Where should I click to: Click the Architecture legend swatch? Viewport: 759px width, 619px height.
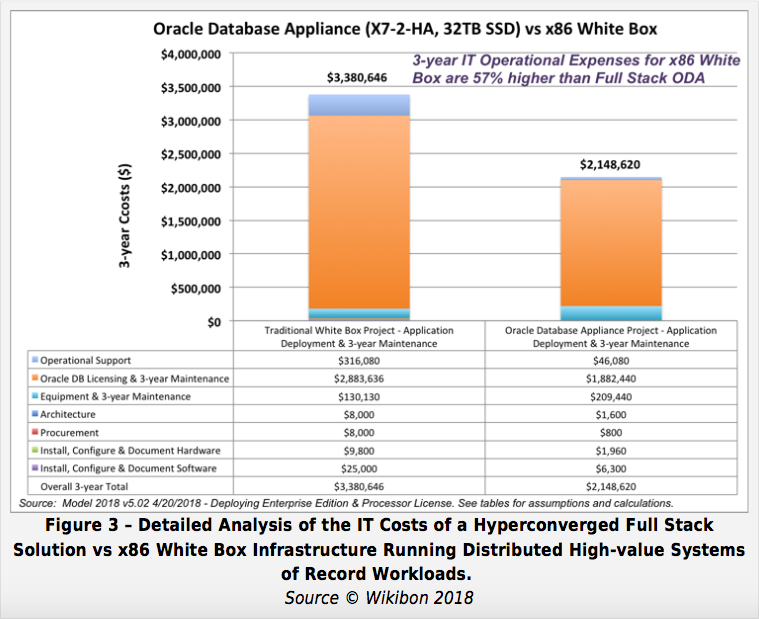pos(35,413)
